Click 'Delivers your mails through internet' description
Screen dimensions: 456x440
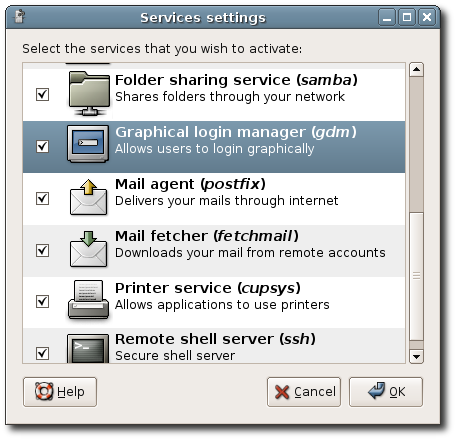(x=226, y=201)
